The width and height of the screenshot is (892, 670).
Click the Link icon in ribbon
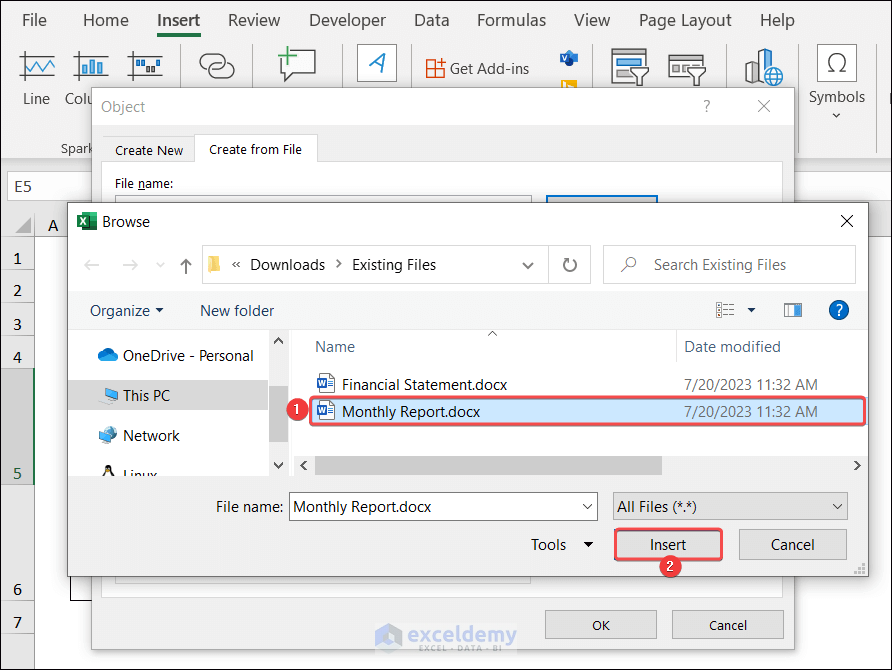click(216, 66)
